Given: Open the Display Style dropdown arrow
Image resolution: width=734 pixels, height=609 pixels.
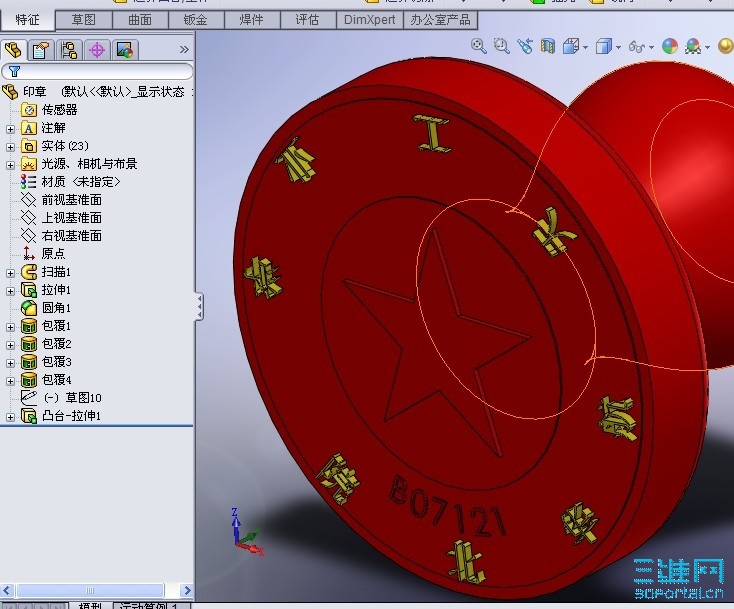Looking at the screenshot, I should point(618,47).
